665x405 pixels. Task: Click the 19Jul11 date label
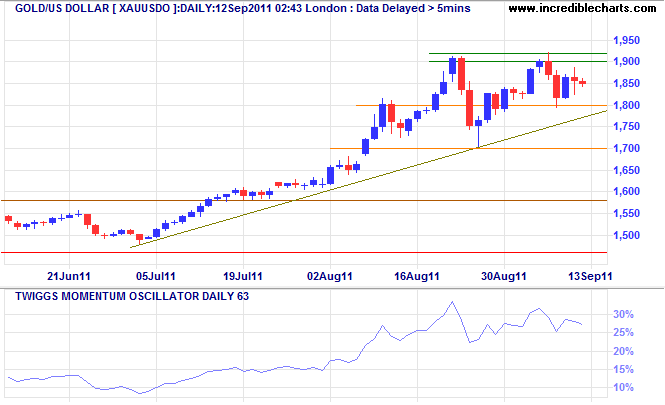pyautogui.click(x=243, y=277)
